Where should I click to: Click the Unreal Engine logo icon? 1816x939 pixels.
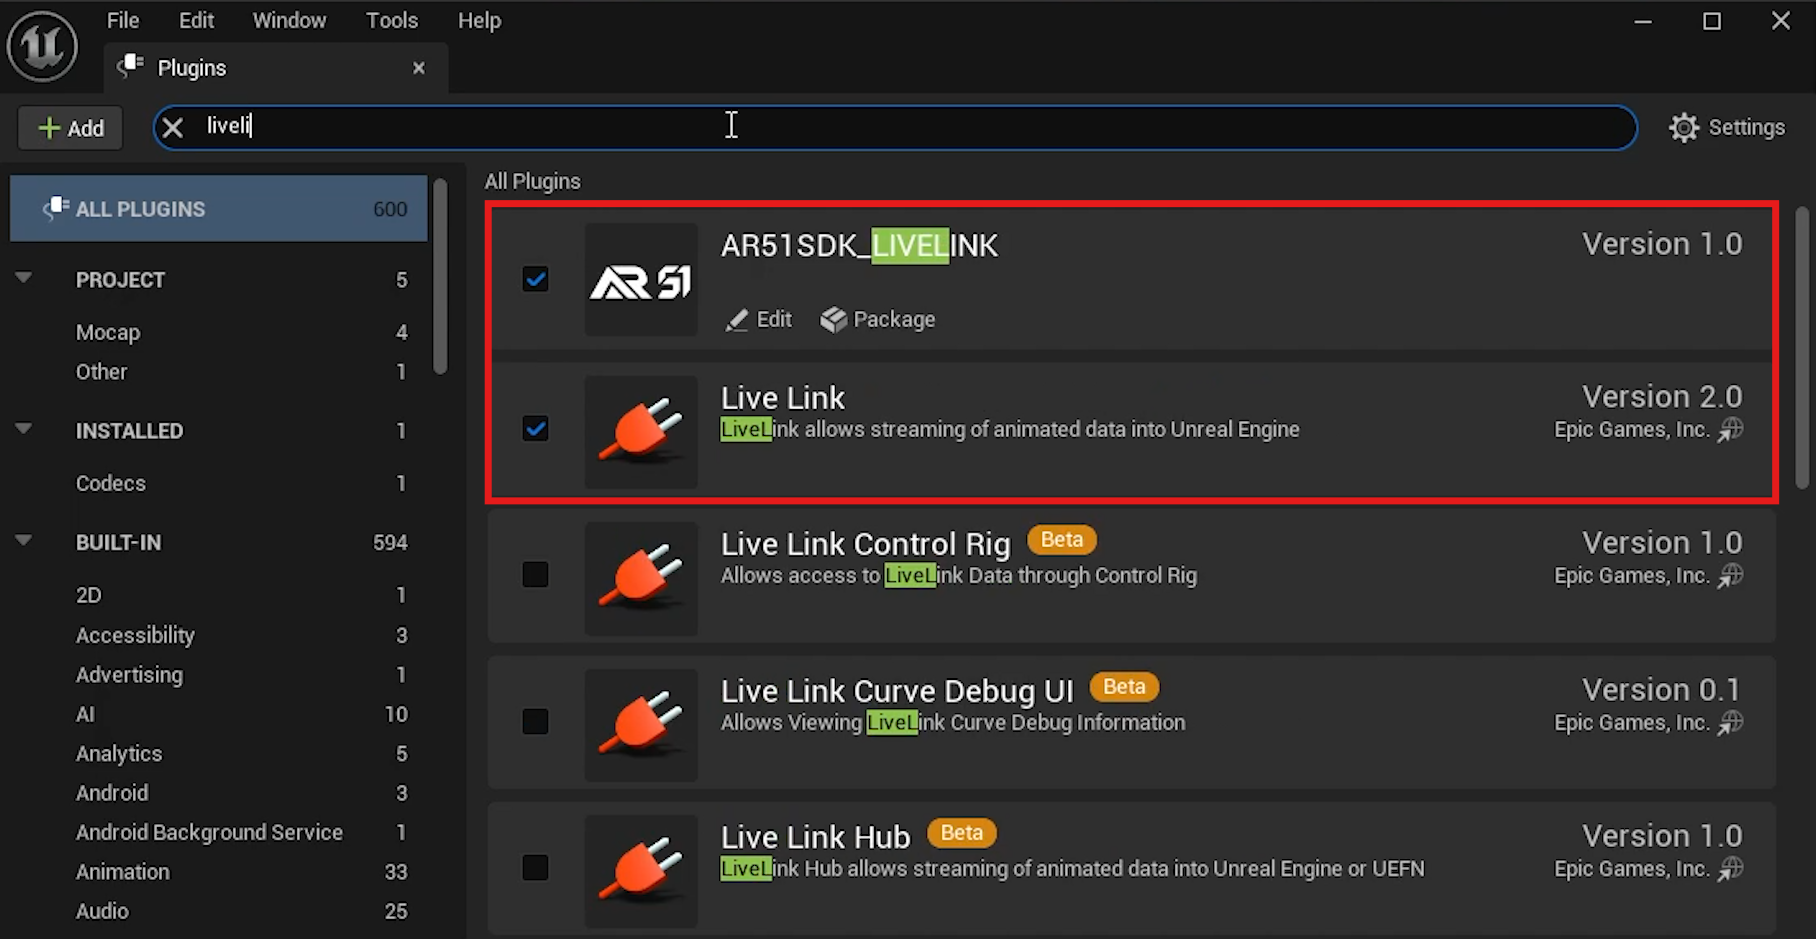tap(42, 45)
